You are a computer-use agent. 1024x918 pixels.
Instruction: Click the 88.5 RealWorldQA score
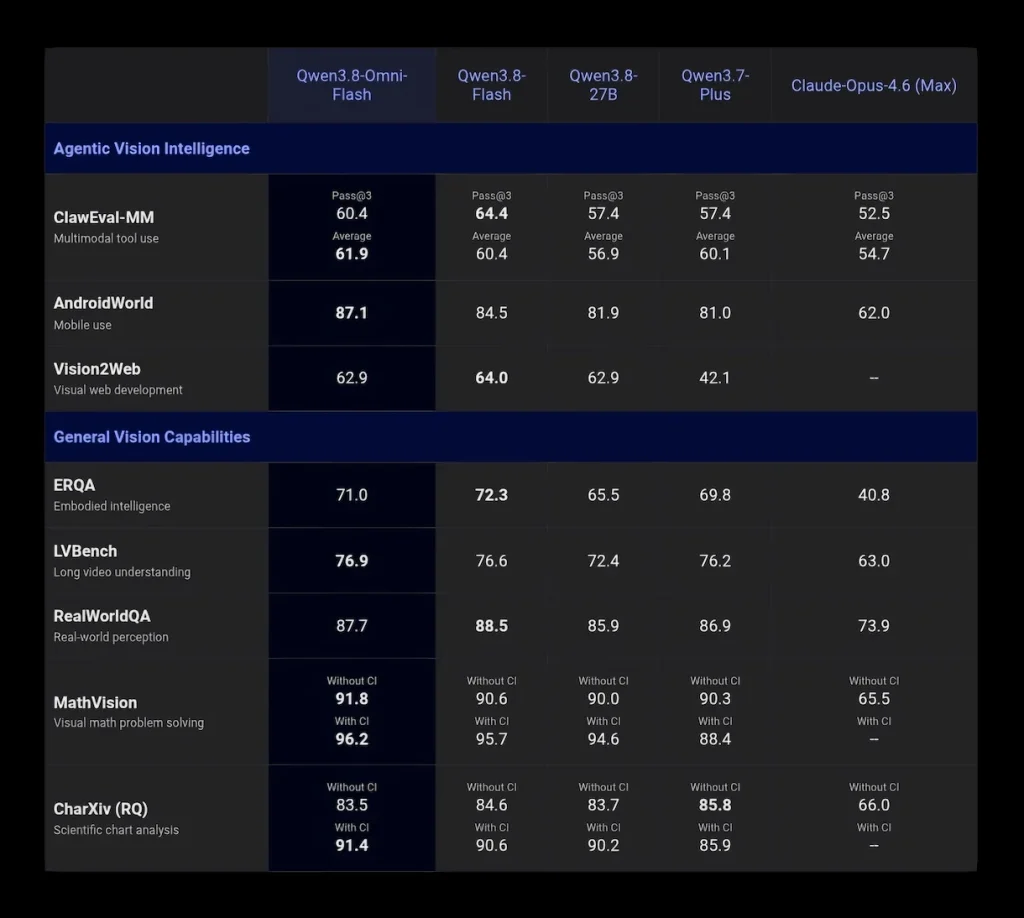(491, 625)
